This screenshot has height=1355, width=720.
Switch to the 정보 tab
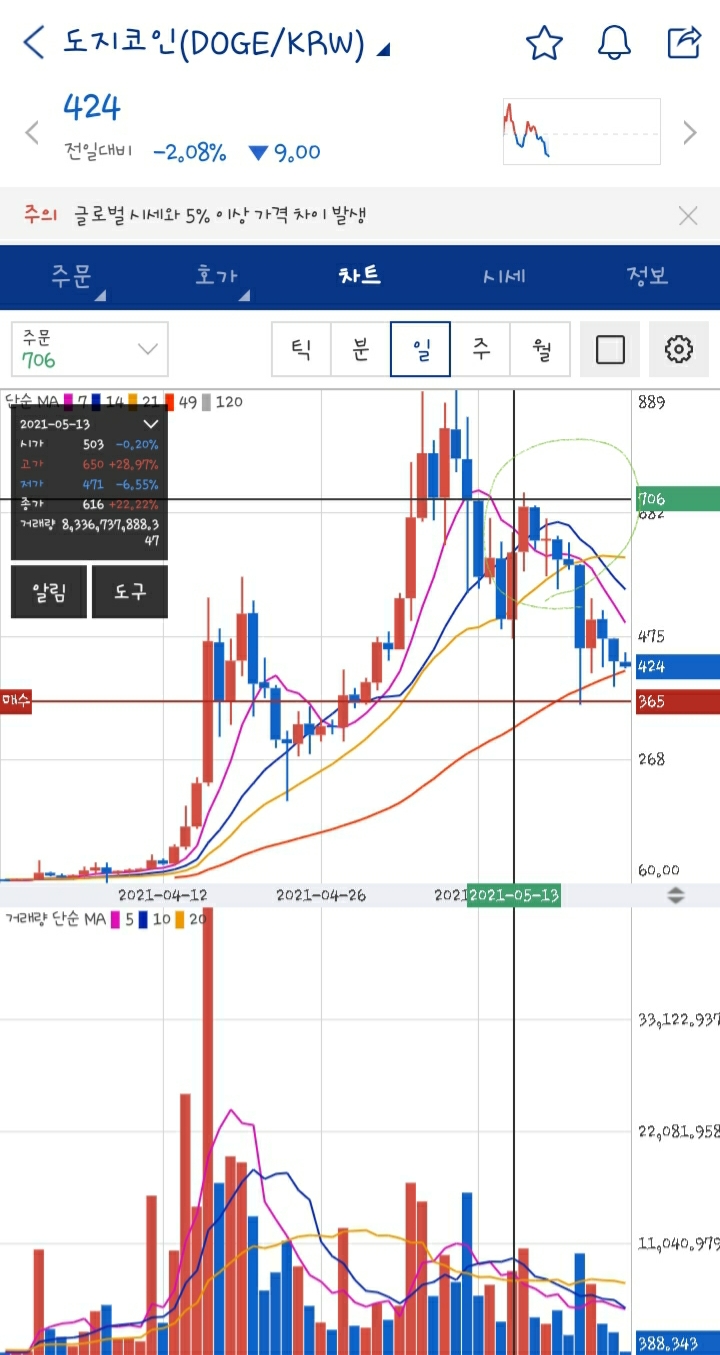(x=647, y=277)
